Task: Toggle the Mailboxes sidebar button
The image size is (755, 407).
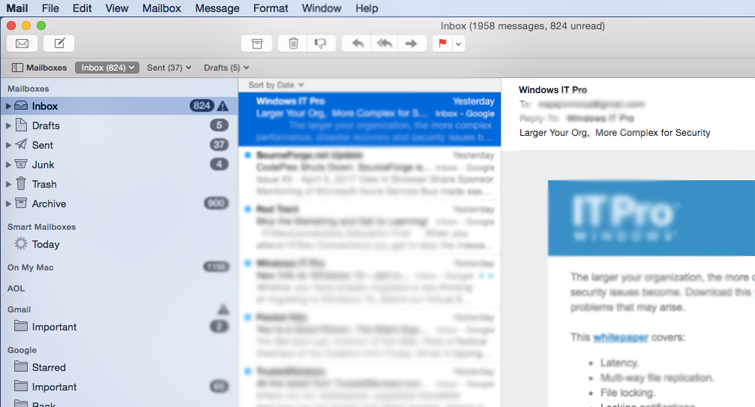Action: 39,67
